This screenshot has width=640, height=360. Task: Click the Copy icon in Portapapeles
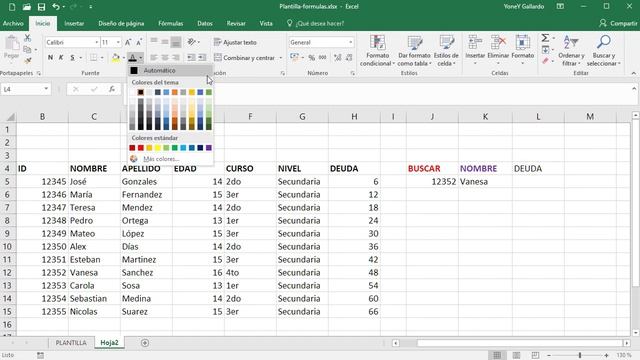pyautogui.click(x=27, y=49)
